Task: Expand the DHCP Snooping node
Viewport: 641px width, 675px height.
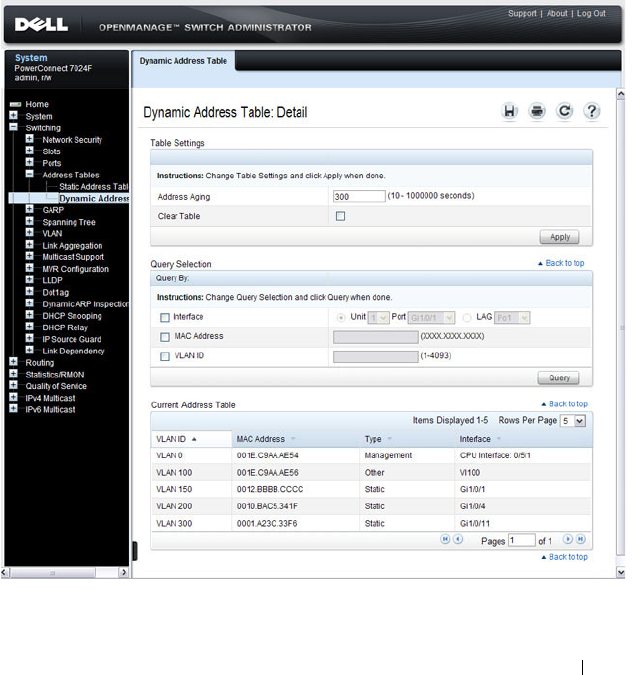Action: pos(29,315)
